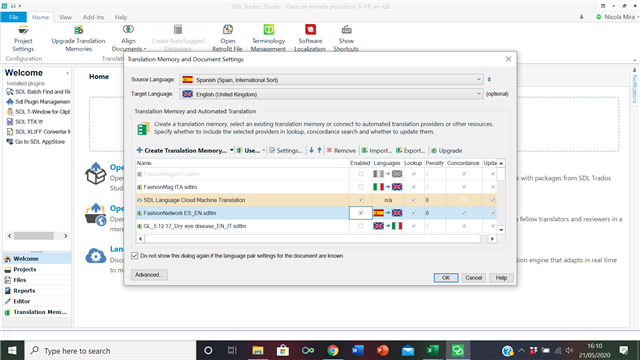Go to Editor view
Image resolution: width=640 pixels, height=360 pixels.
[x=37, y=301]
